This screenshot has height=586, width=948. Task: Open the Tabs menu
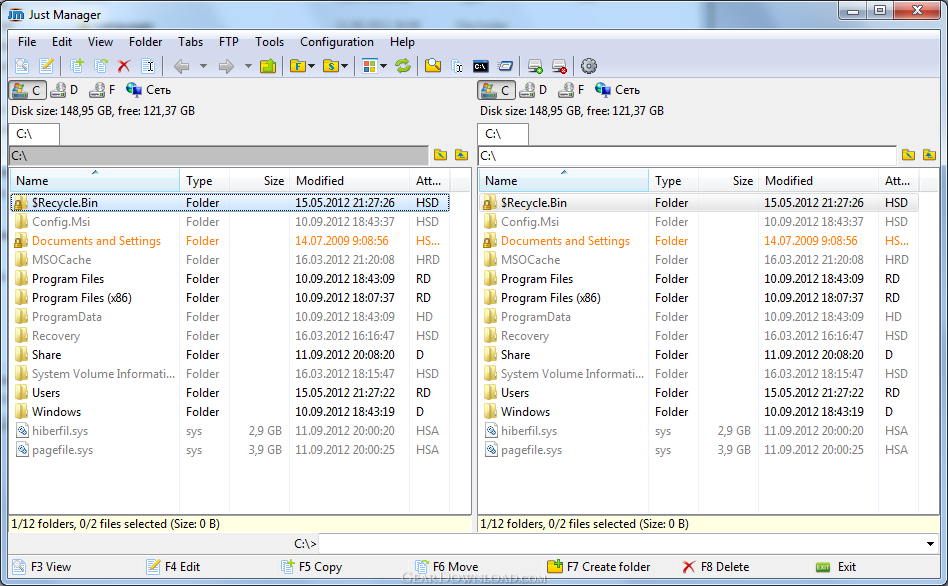(x=190, y=42)
